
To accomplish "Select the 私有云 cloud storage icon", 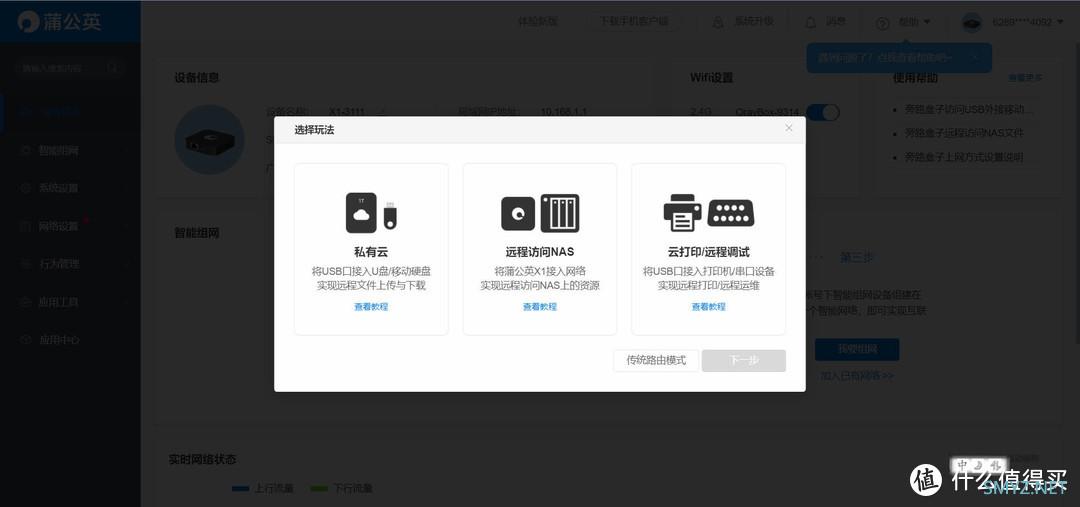I will tap(371, 212).
